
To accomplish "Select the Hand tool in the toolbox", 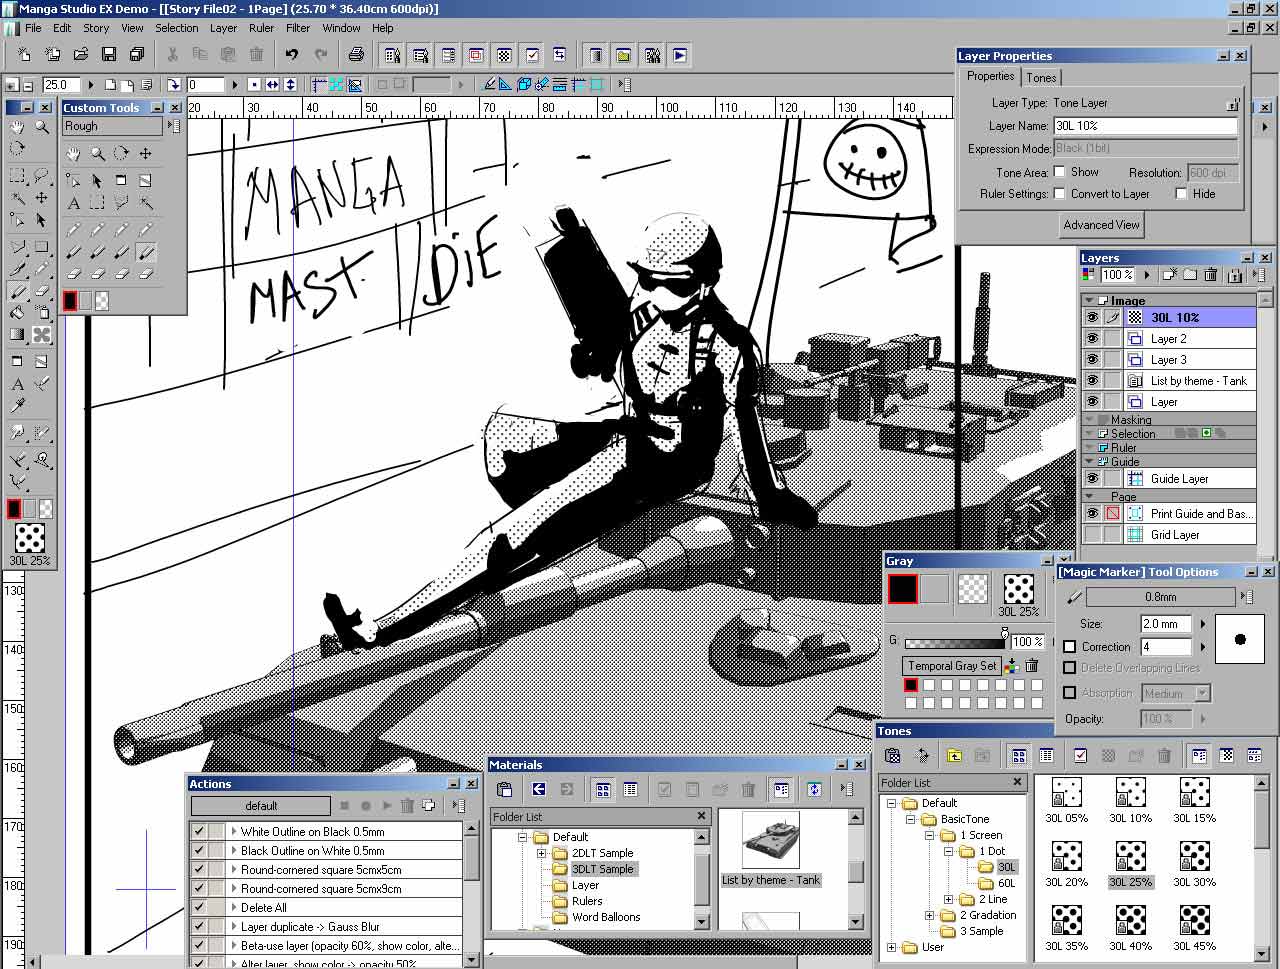I will [17, 128].
